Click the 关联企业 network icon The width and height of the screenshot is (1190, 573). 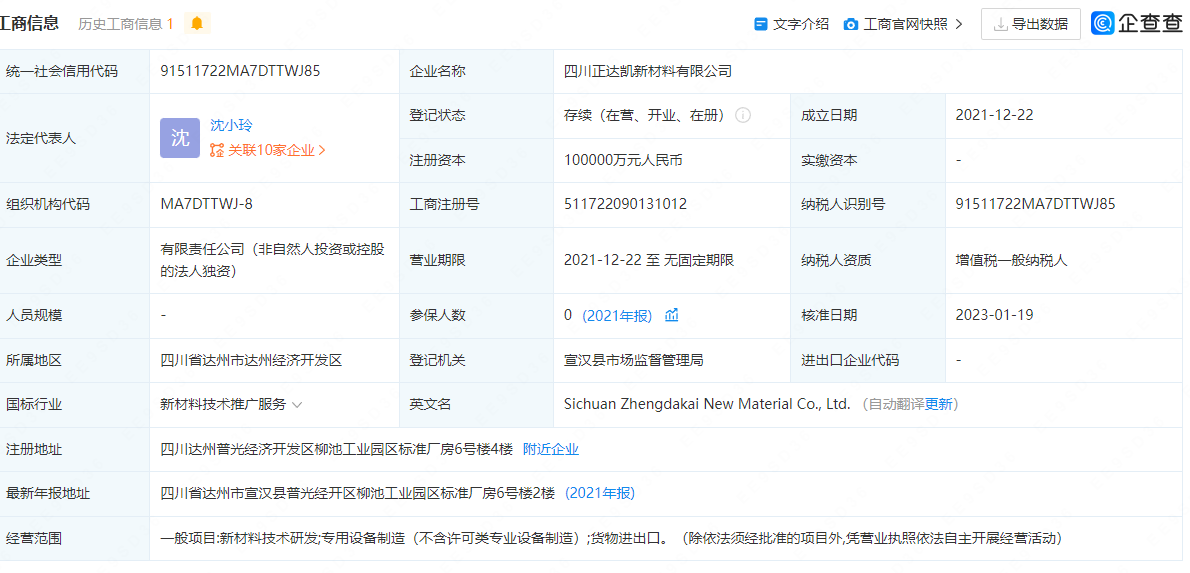217,150
